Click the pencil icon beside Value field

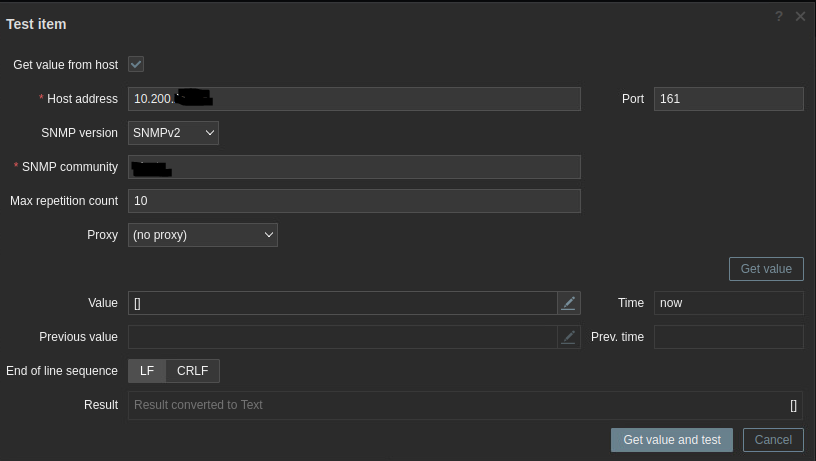[569, 303]
